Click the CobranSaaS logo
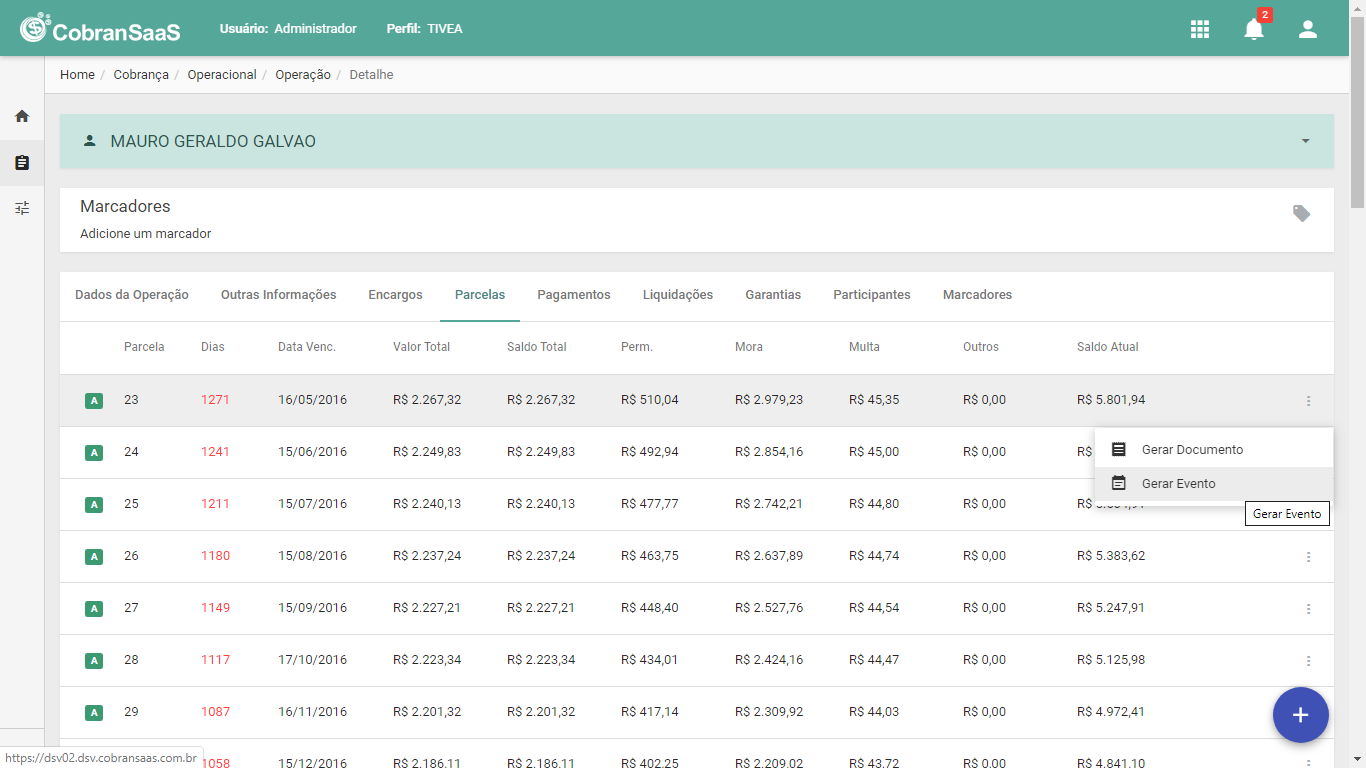1366x768 pixels. [x=100, y=29]
